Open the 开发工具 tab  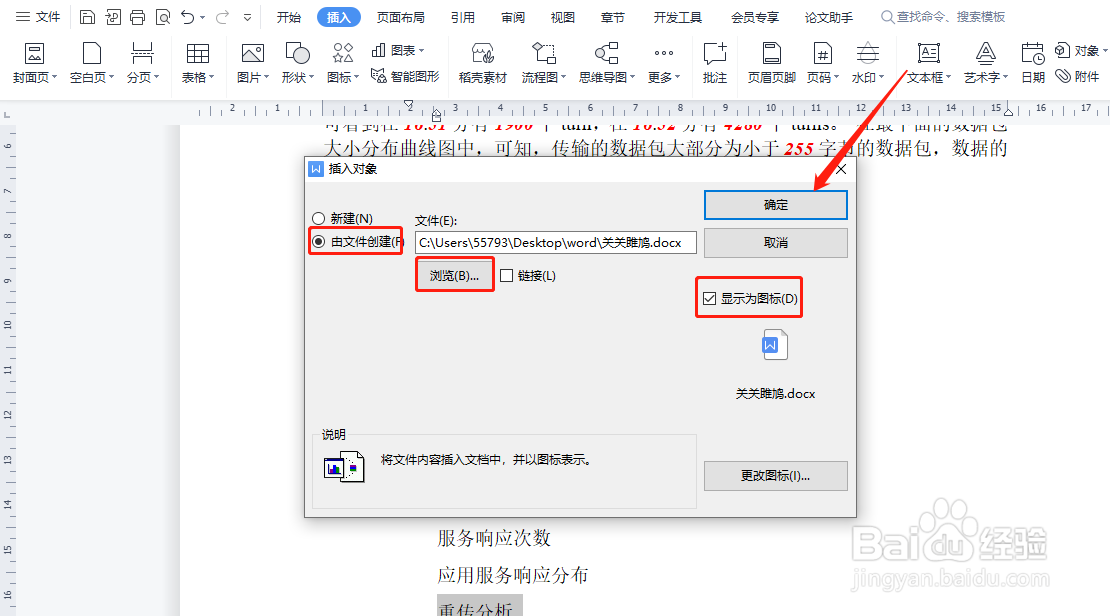pyautogui.click(x=678, y=17)
